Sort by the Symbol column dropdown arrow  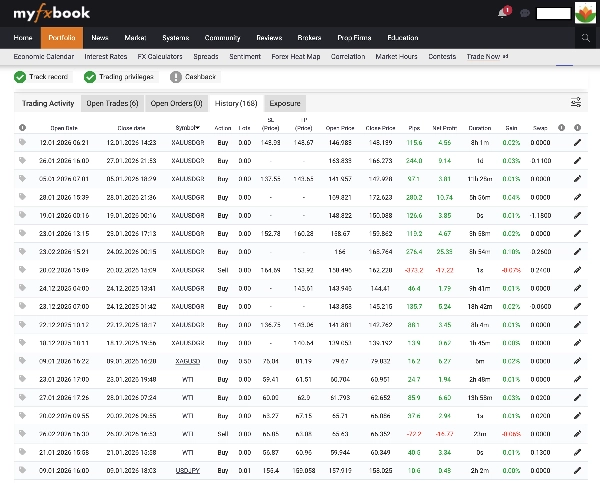tap(198, 127)
